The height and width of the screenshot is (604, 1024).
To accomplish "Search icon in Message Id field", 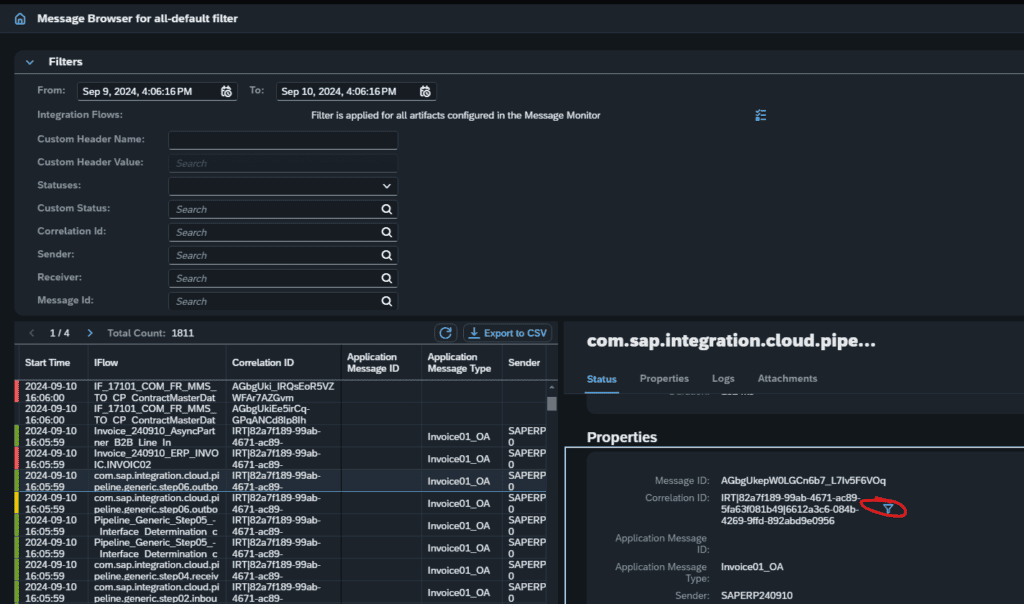I will point(387,302).
